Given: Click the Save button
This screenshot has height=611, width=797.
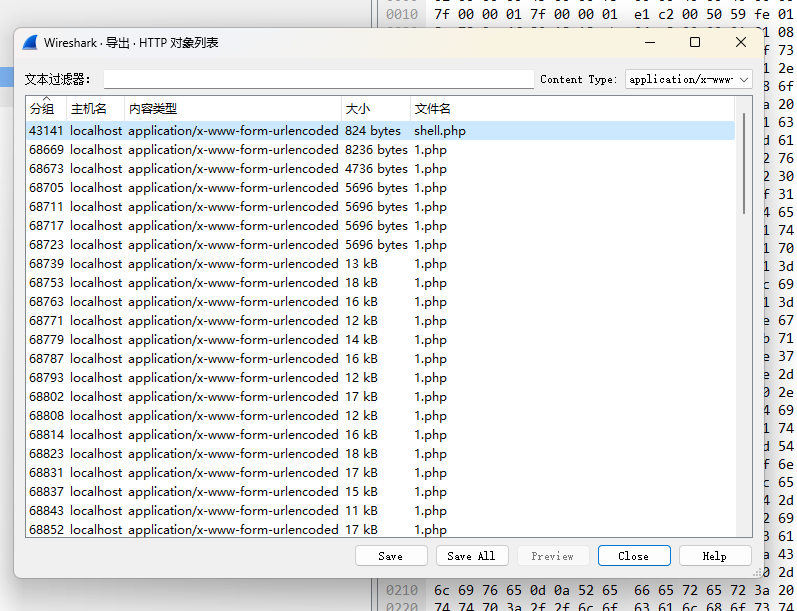Looking at the screenshot, I should click(x=391, y=556).
